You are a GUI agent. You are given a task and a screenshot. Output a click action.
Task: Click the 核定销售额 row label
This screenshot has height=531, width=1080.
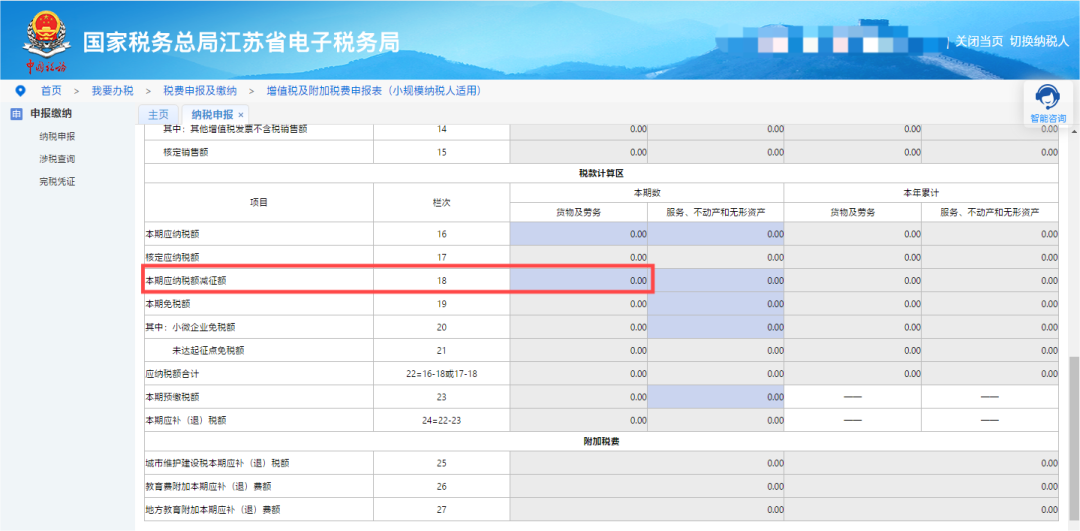pyautogui.click(x=185, y=152)
